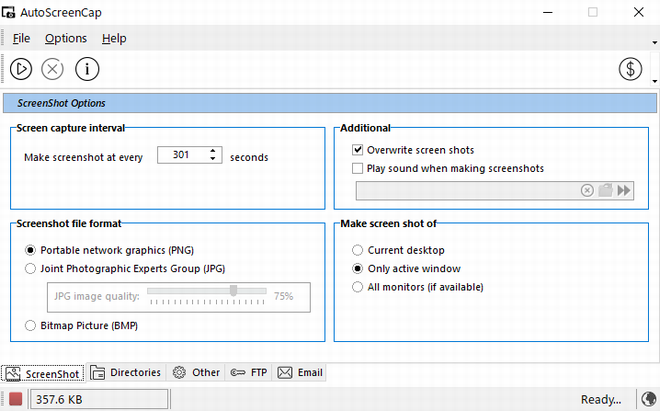Switch to the ScreenShot tab
This screenshot has height=411, width=660.
[43, 374]
